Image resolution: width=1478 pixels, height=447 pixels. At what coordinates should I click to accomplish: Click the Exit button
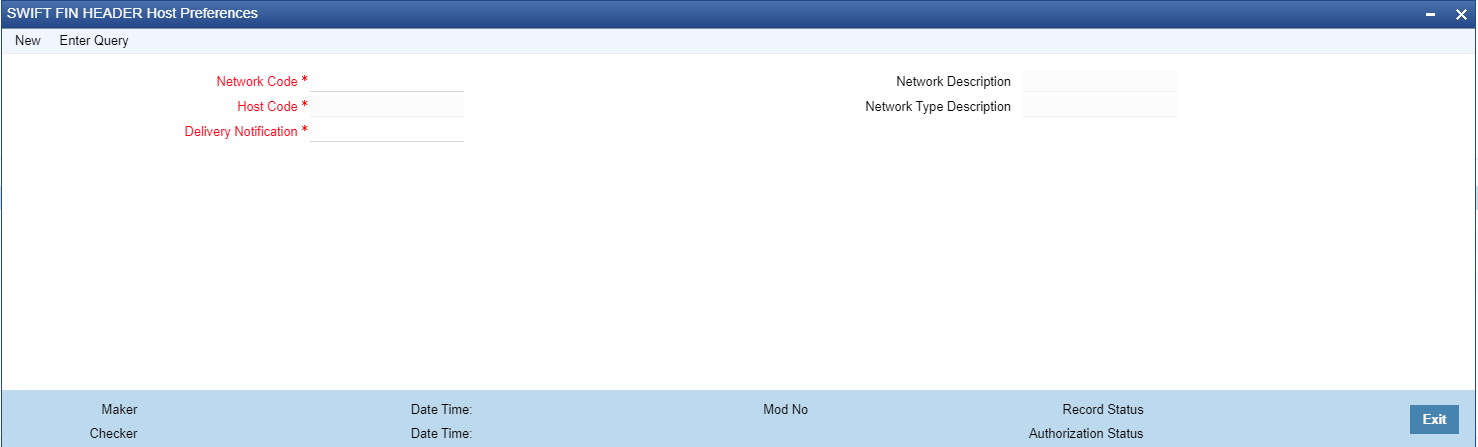1434,419
